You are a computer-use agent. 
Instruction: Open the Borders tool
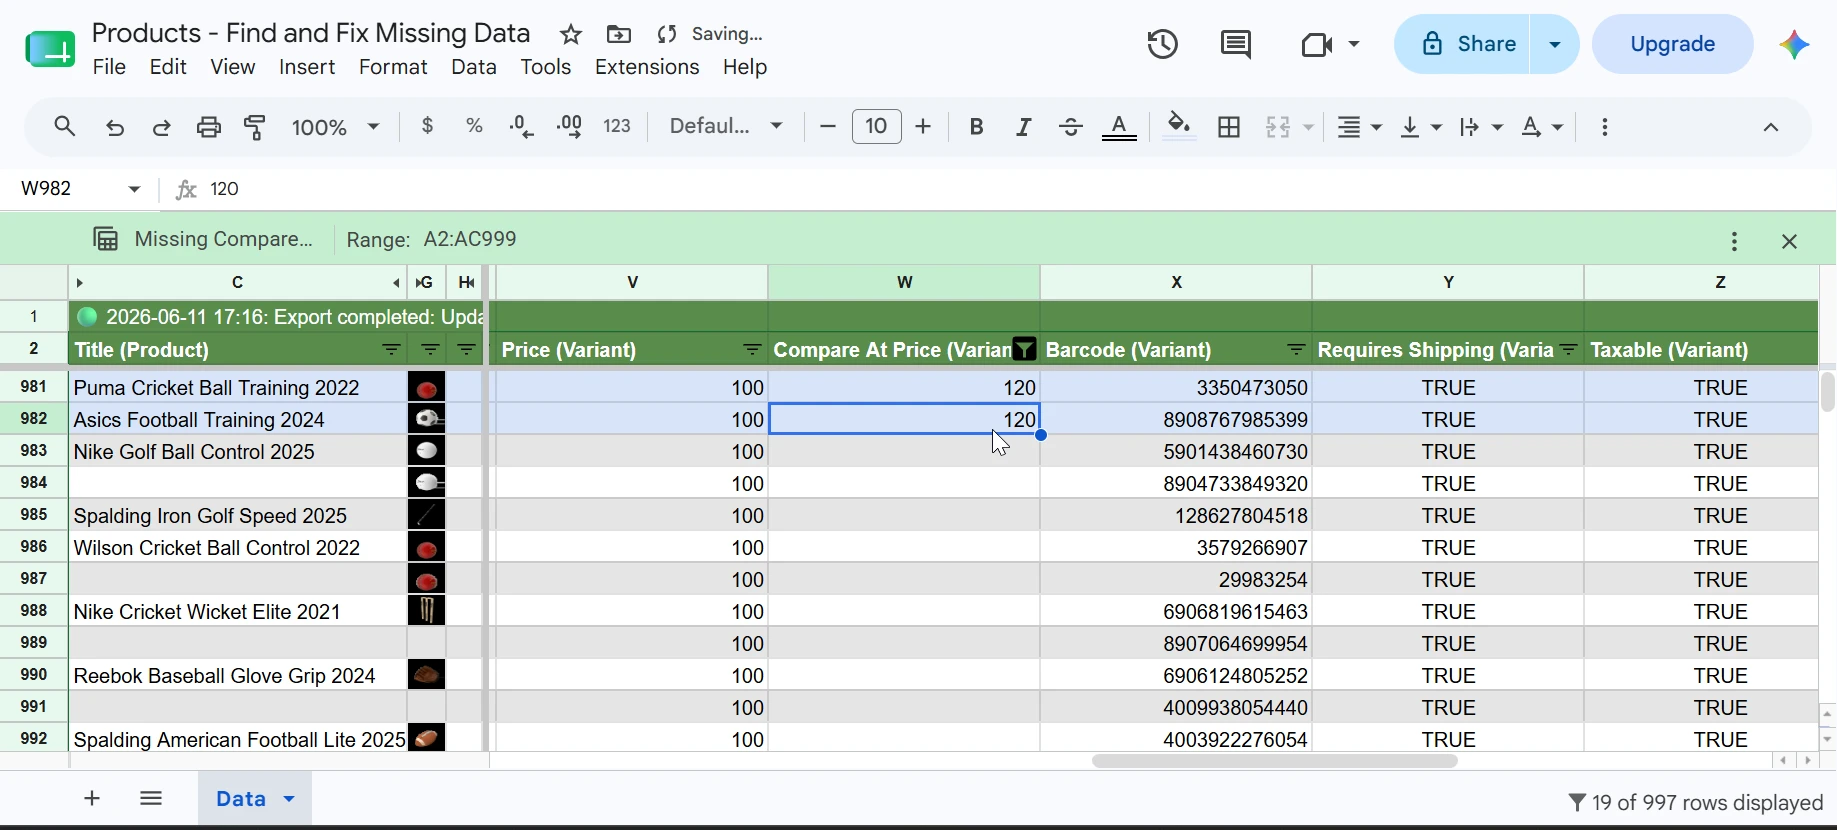(x=1229, y=127)
